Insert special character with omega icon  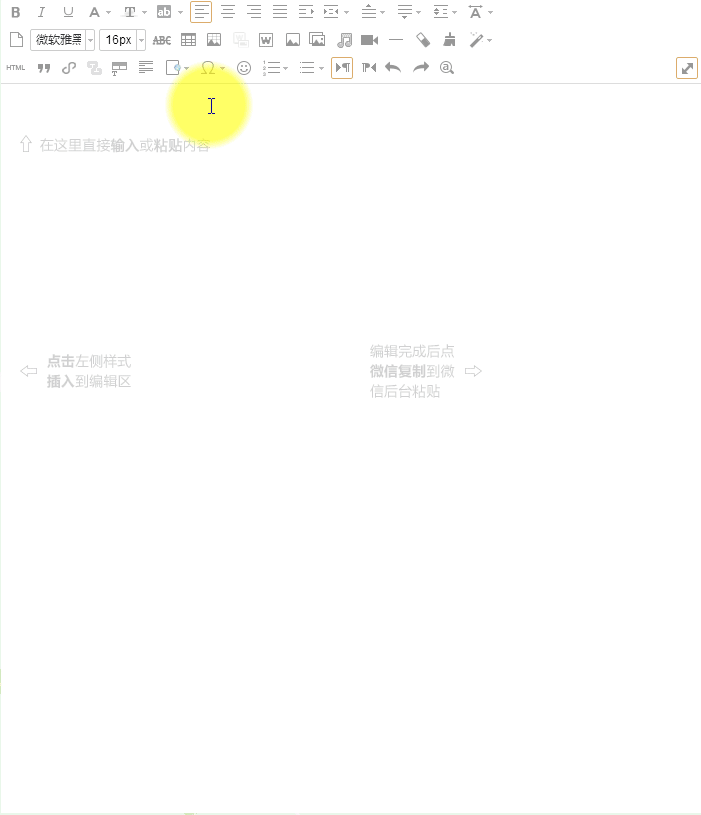208,68
